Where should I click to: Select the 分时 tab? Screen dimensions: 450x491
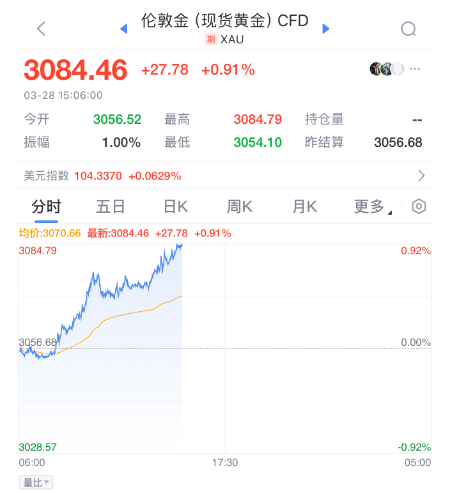pyautogui.click(x=46, y=207)
